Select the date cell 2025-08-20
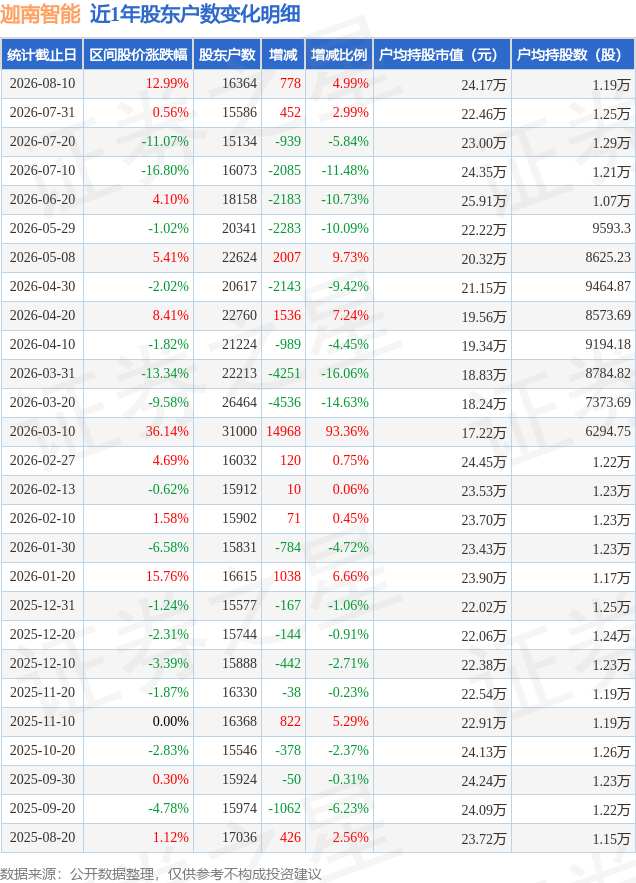 coord(42,838)
